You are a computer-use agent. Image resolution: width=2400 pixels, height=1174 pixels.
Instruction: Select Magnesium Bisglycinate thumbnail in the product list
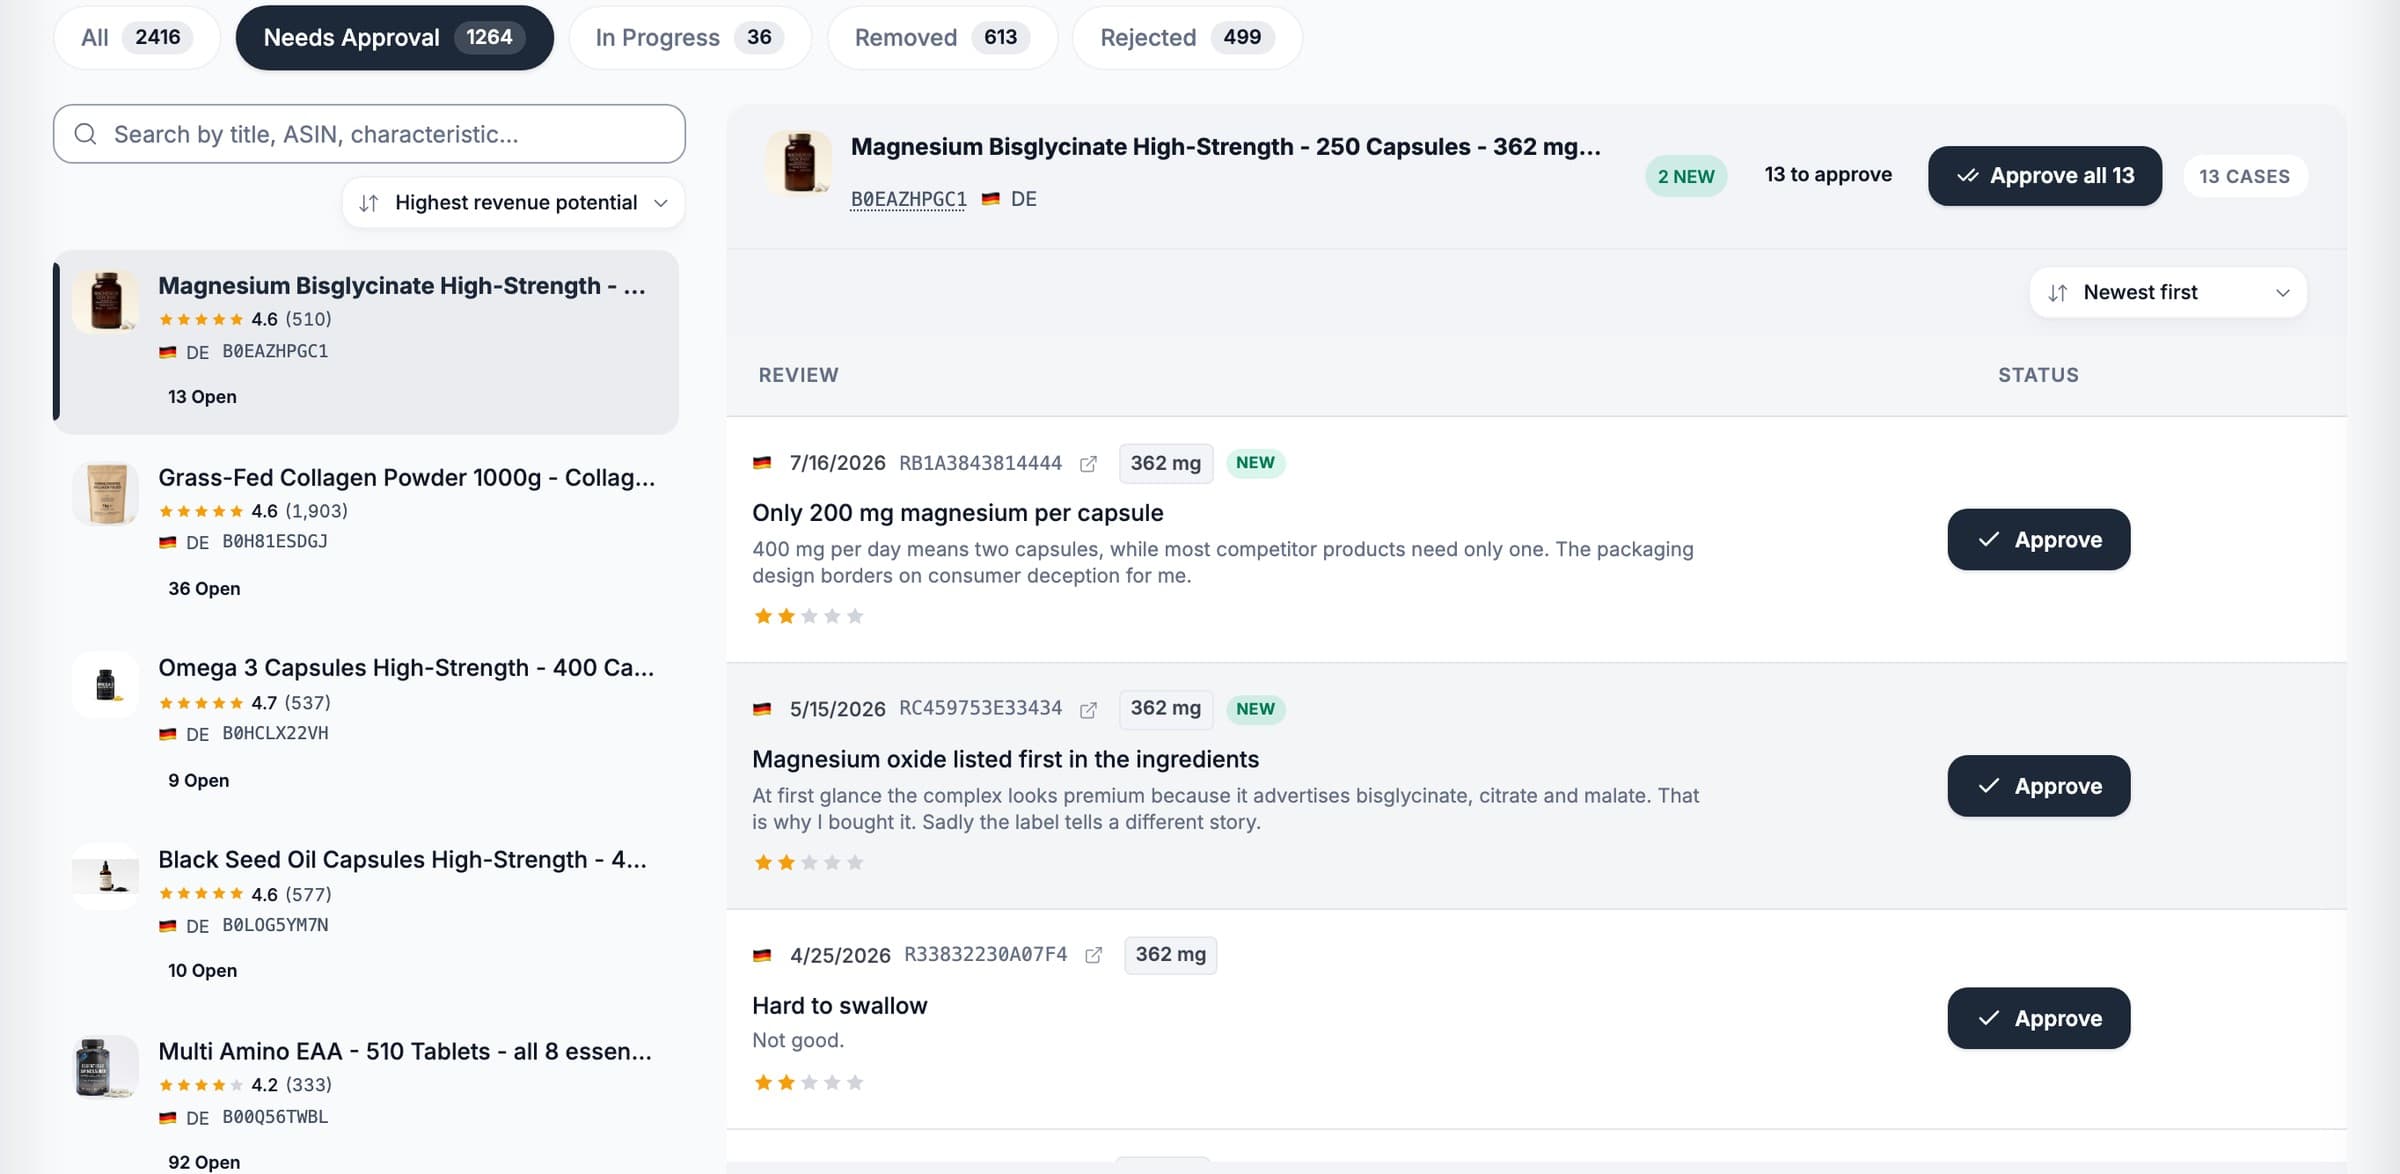pos(106,301)
